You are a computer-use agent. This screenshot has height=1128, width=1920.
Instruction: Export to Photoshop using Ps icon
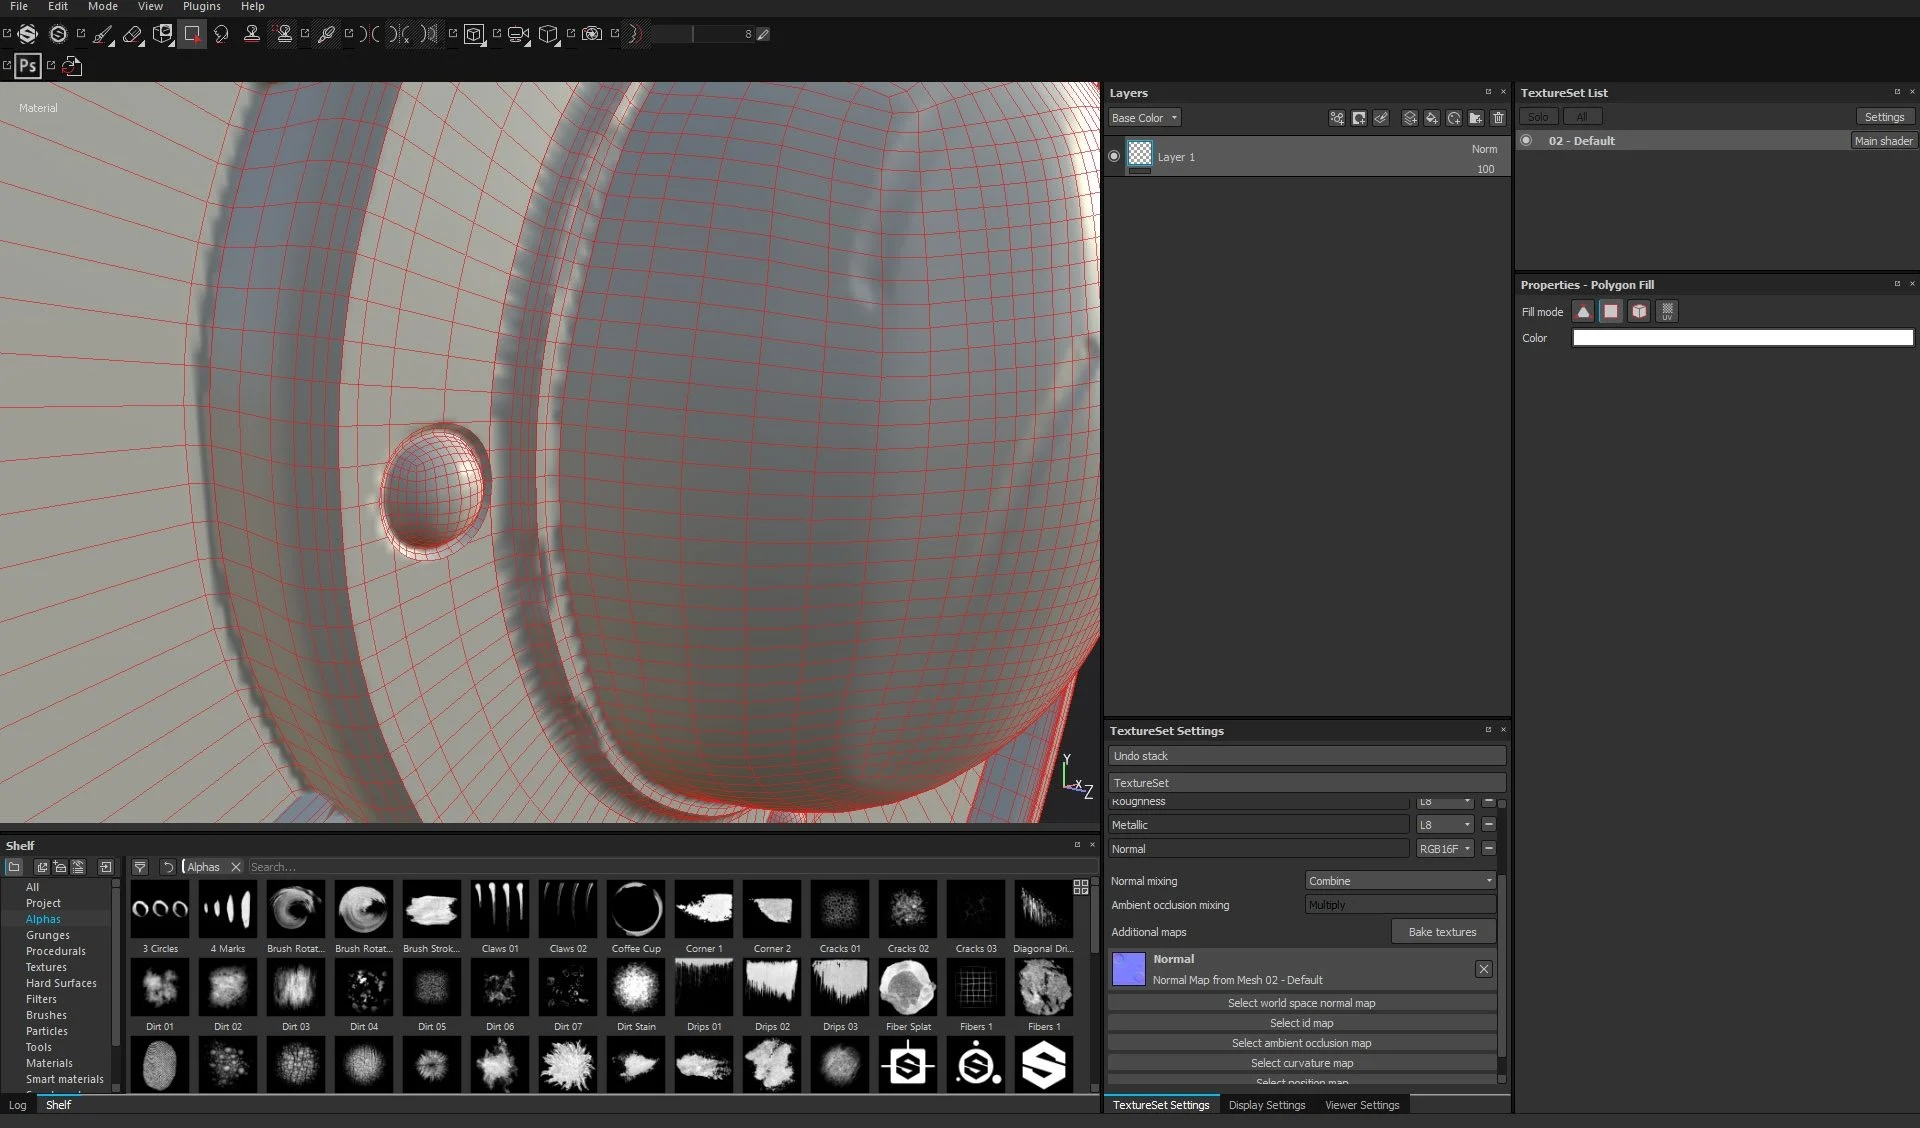pos(28,66)
